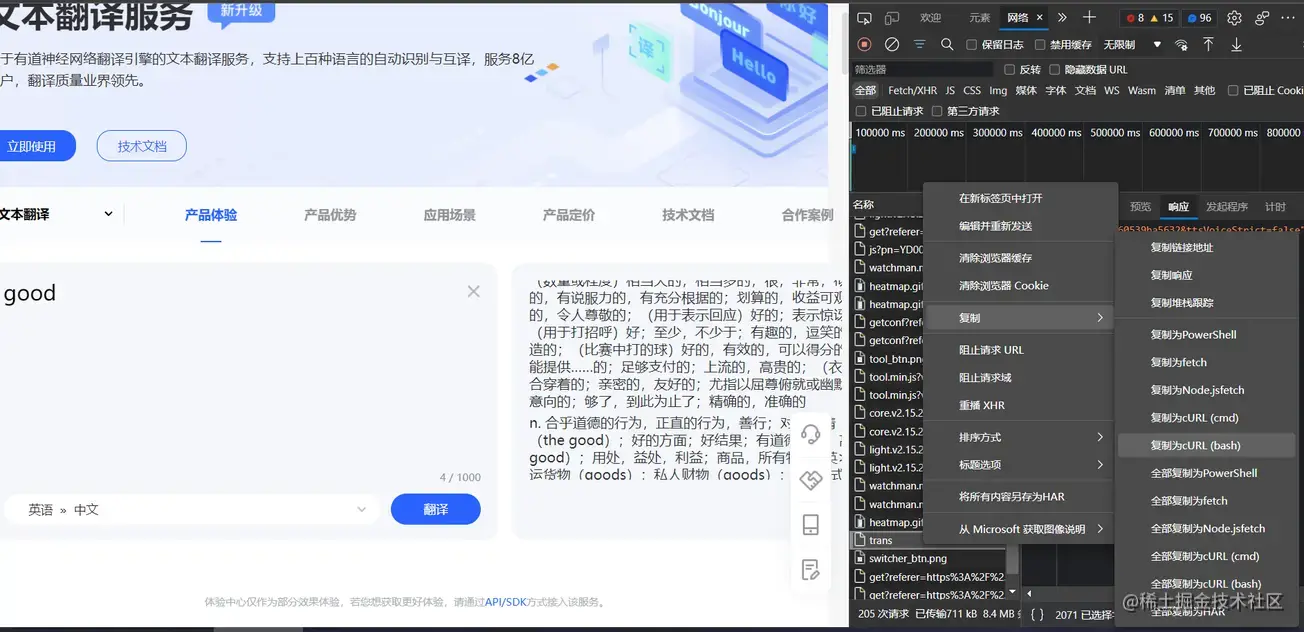This screenshot has width=1304, height=632.
Task: Close the 网络 tab with its x
Action: pyautogui.click(x=1040, y=18)
